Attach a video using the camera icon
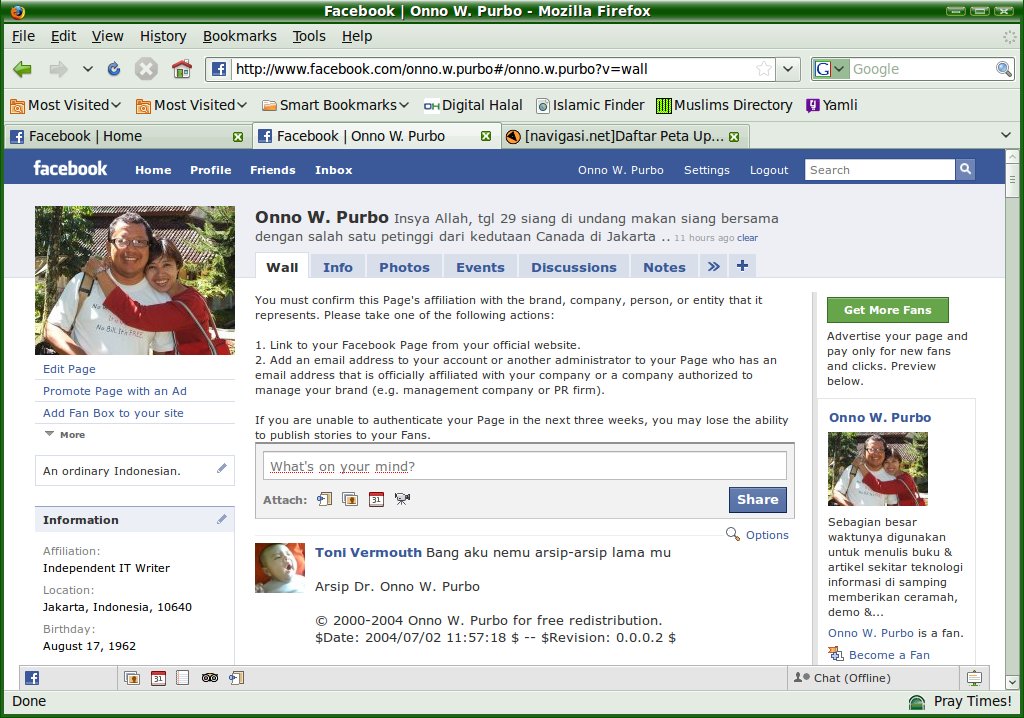Screen dimensions: 1024x718 coord(402,499)
